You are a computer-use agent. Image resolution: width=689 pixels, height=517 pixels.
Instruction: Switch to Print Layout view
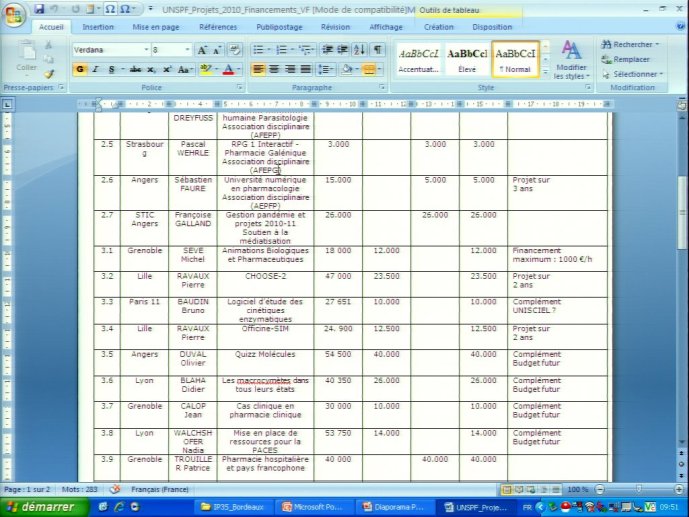(507, 489)
